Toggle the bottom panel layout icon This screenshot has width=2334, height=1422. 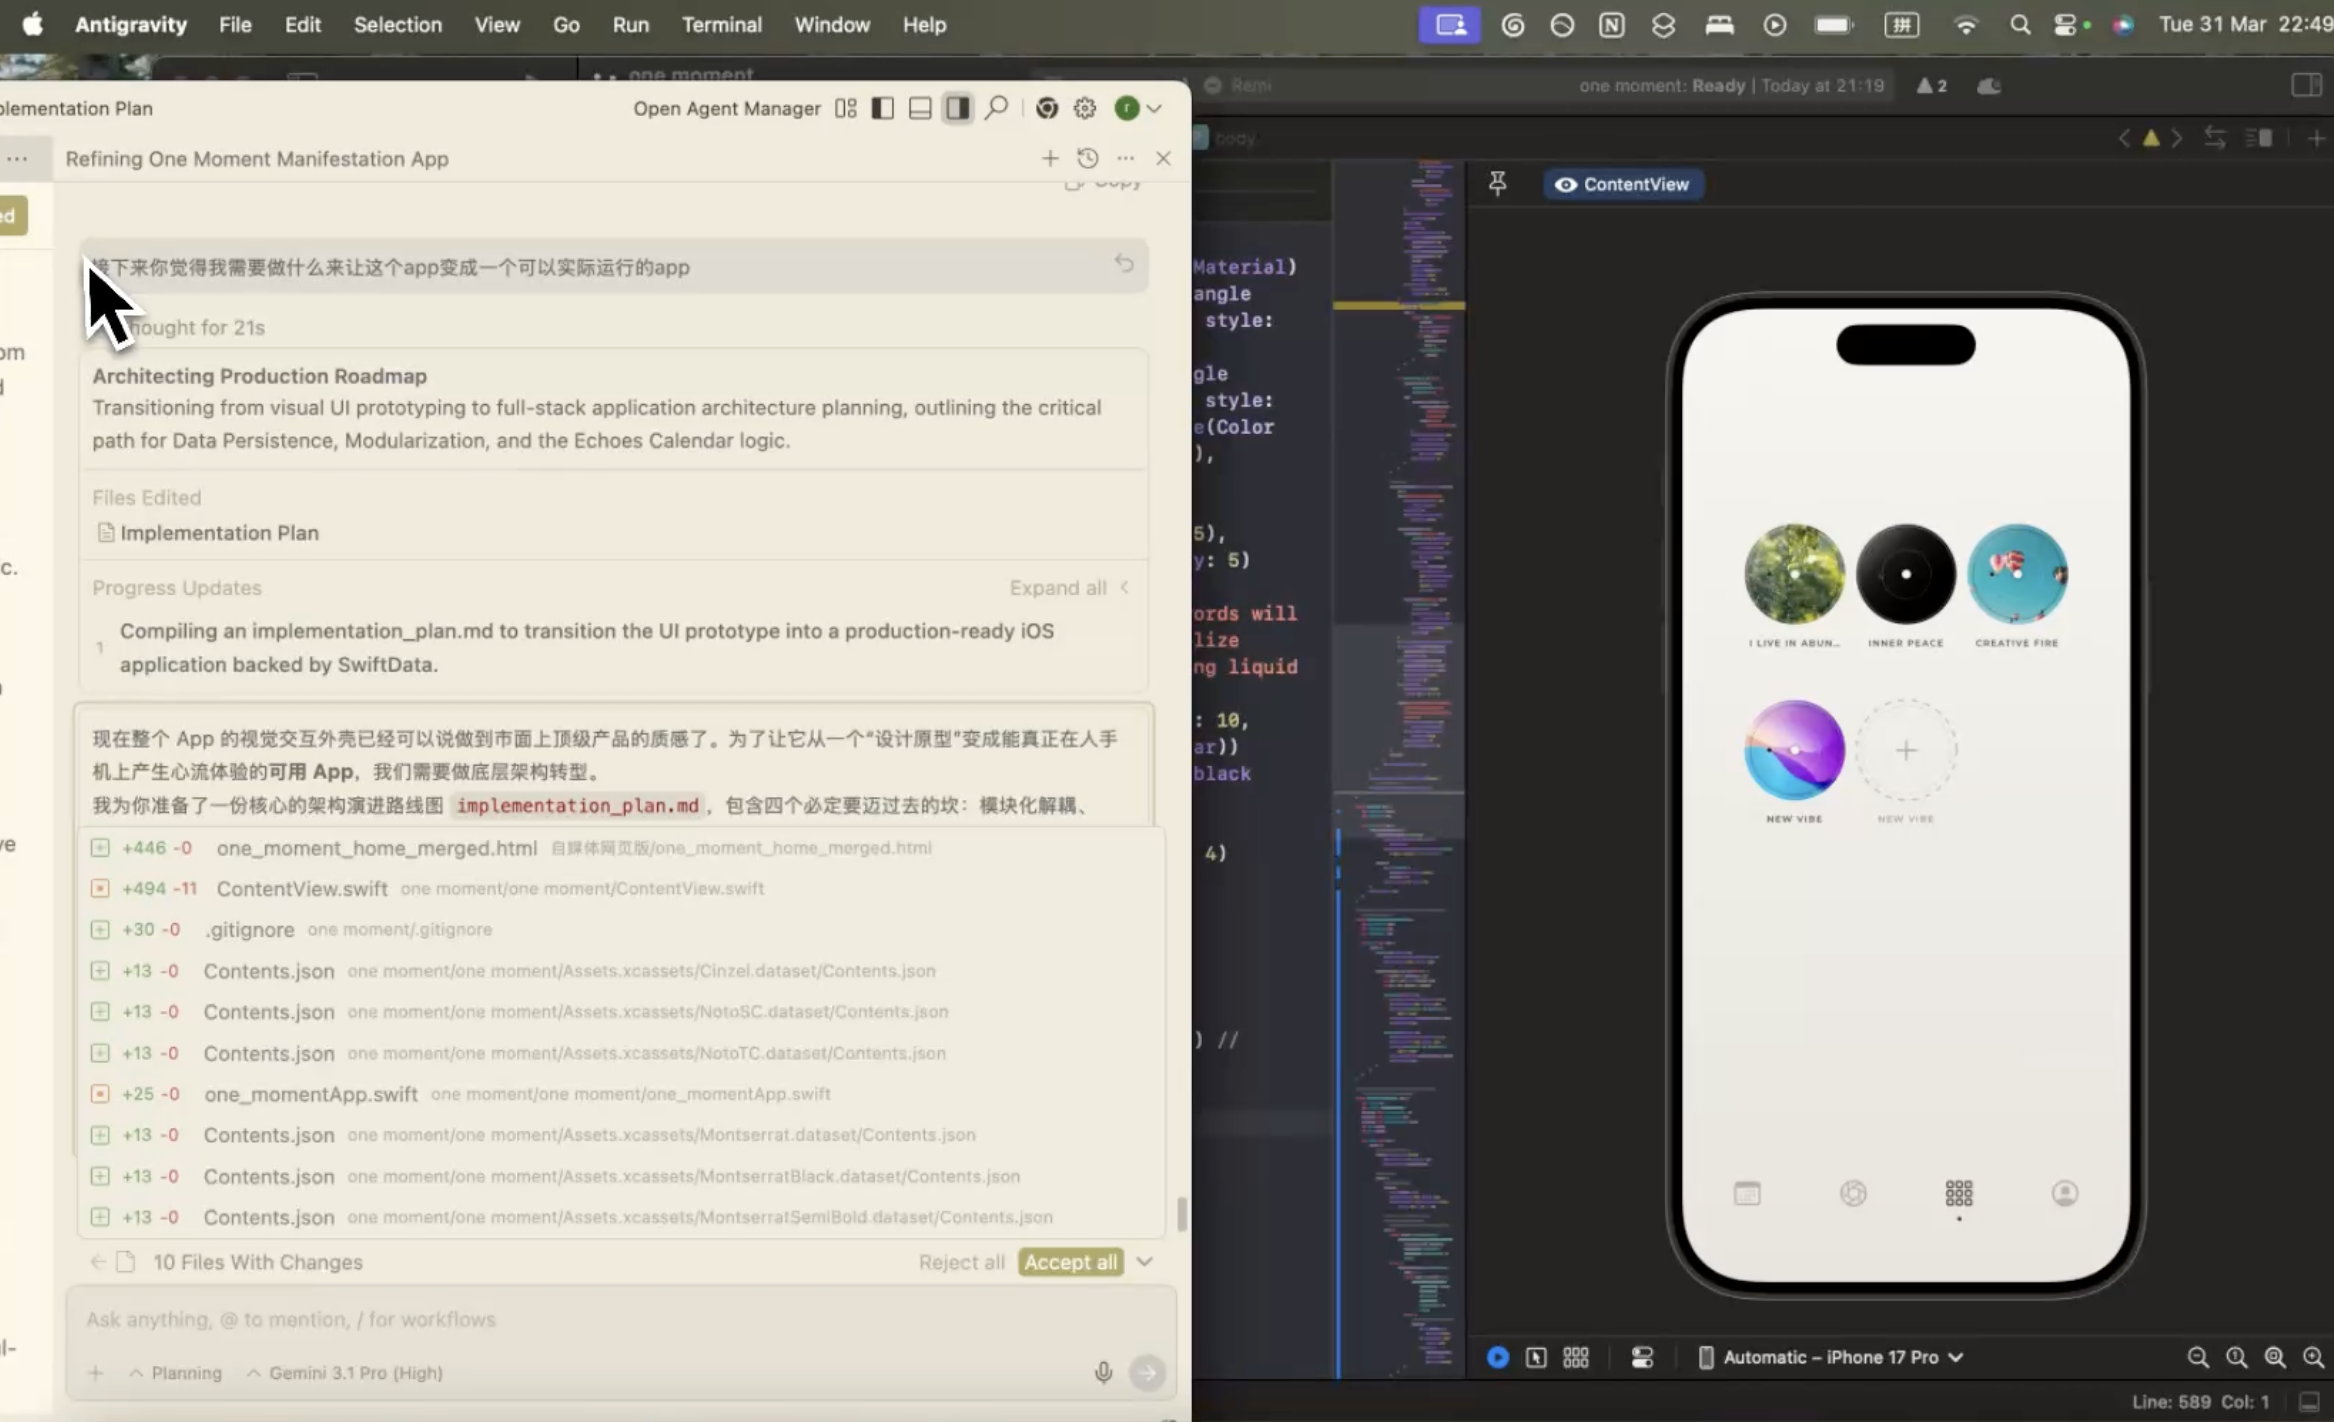[x=920, y=108]
